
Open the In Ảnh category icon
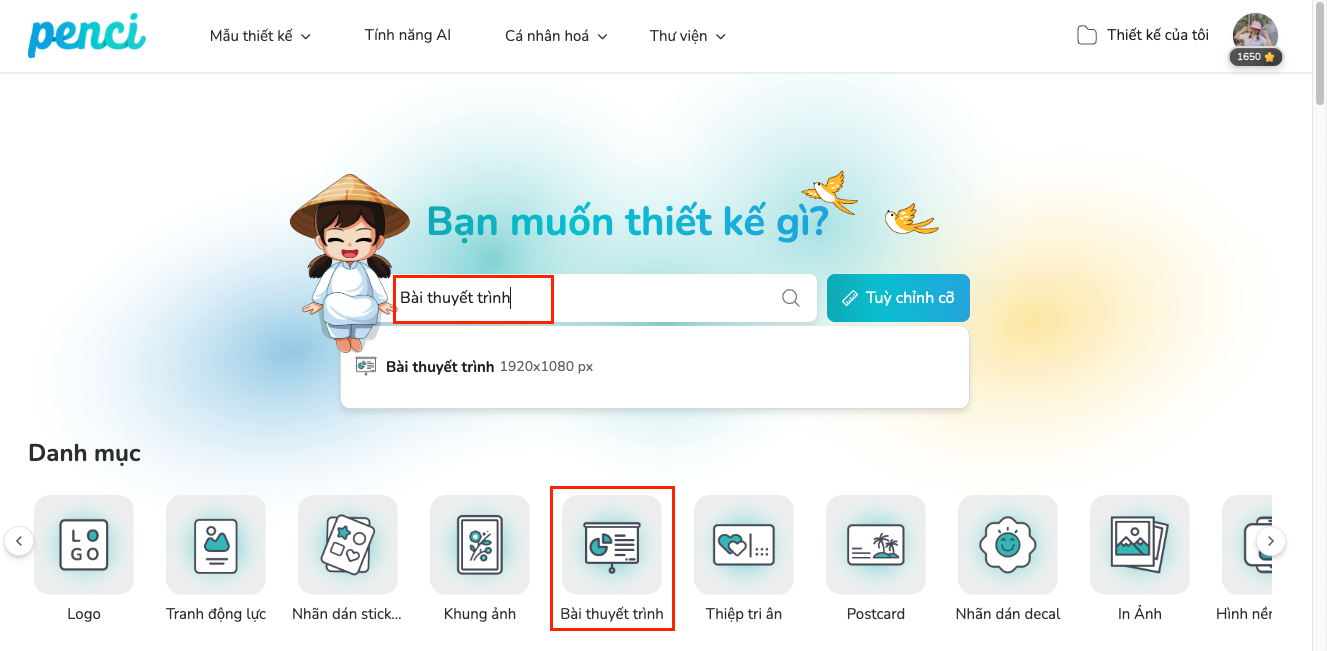click(1140, 545)
